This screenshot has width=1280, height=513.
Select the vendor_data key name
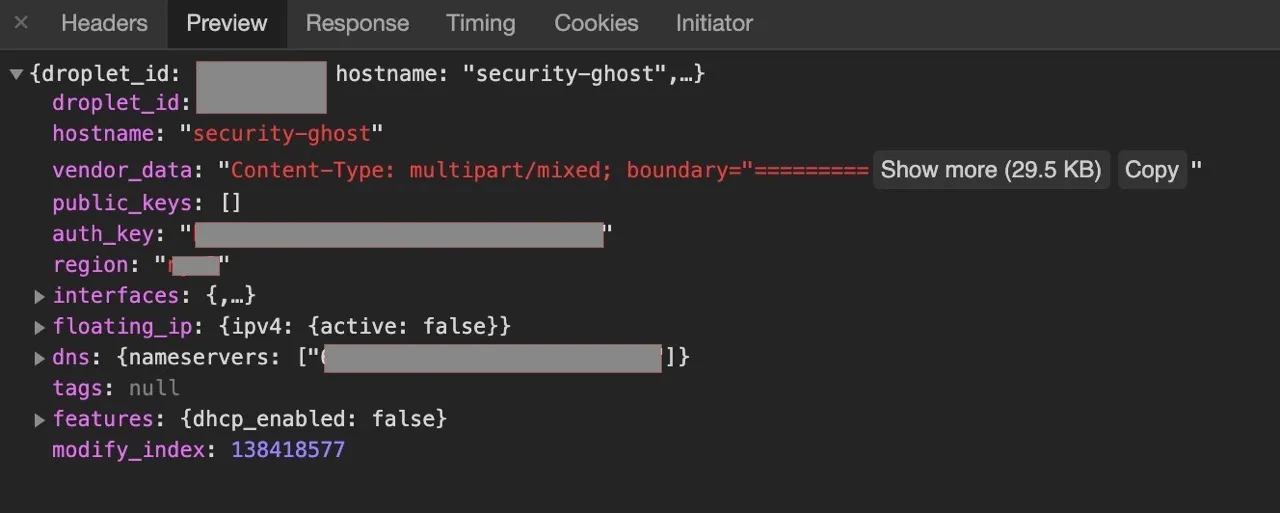pos(121,171)
